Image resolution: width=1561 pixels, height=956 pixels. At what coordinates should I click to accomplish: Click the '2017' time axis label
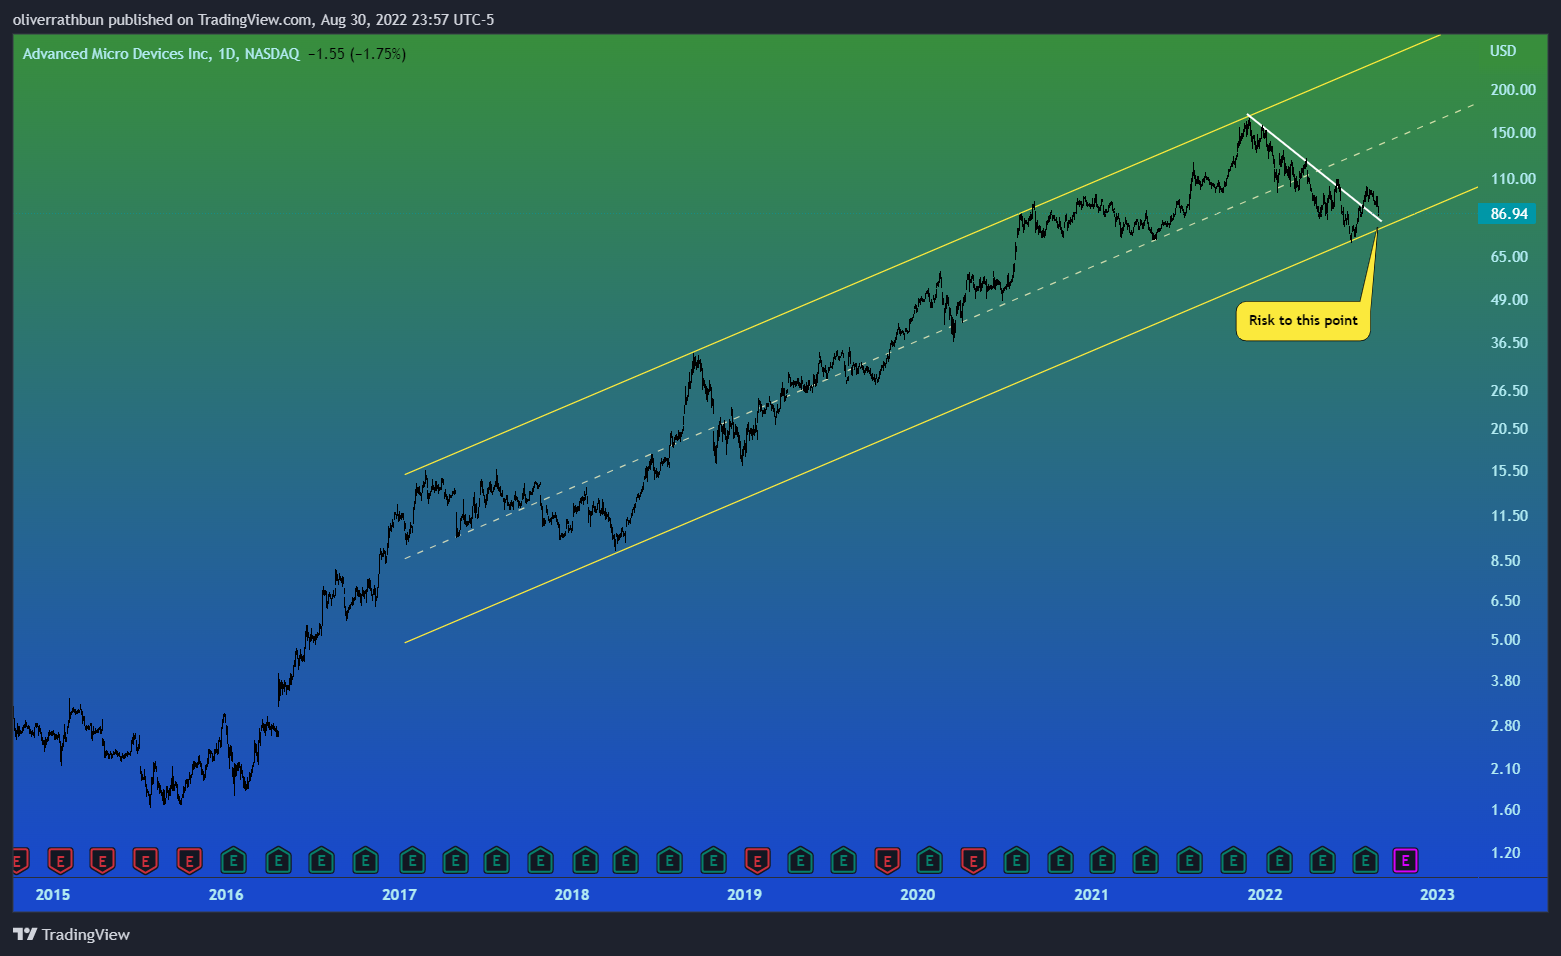[399, 895]
